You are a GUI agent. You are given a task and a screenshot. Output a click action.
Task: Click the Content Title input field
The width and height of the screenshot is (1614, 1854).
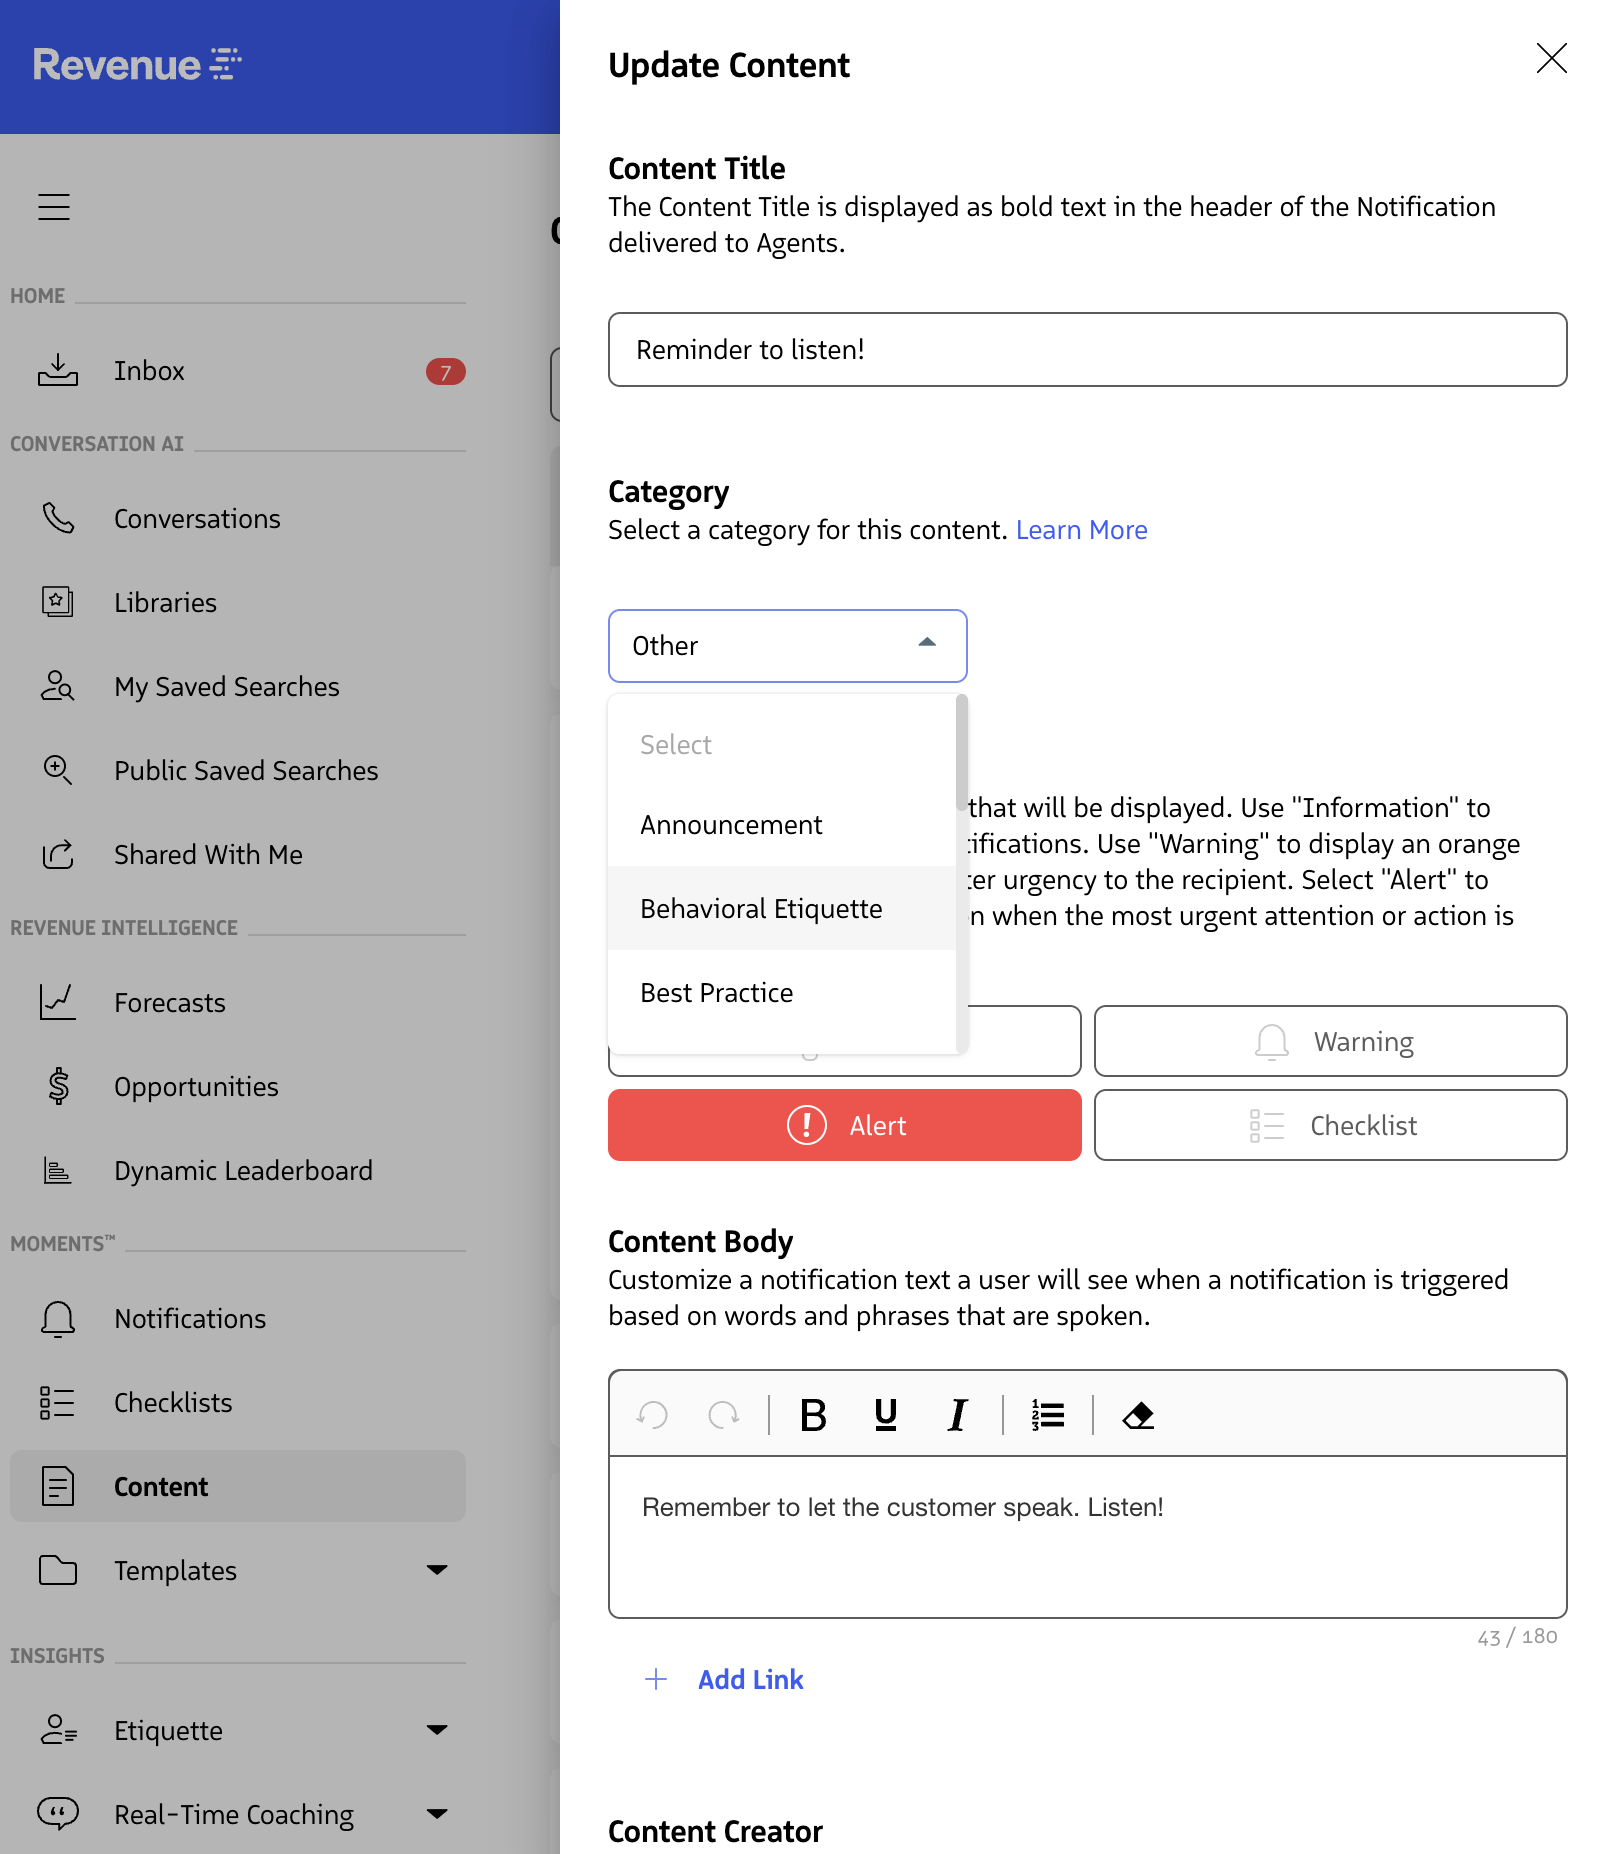click(x=1087, y=349)
